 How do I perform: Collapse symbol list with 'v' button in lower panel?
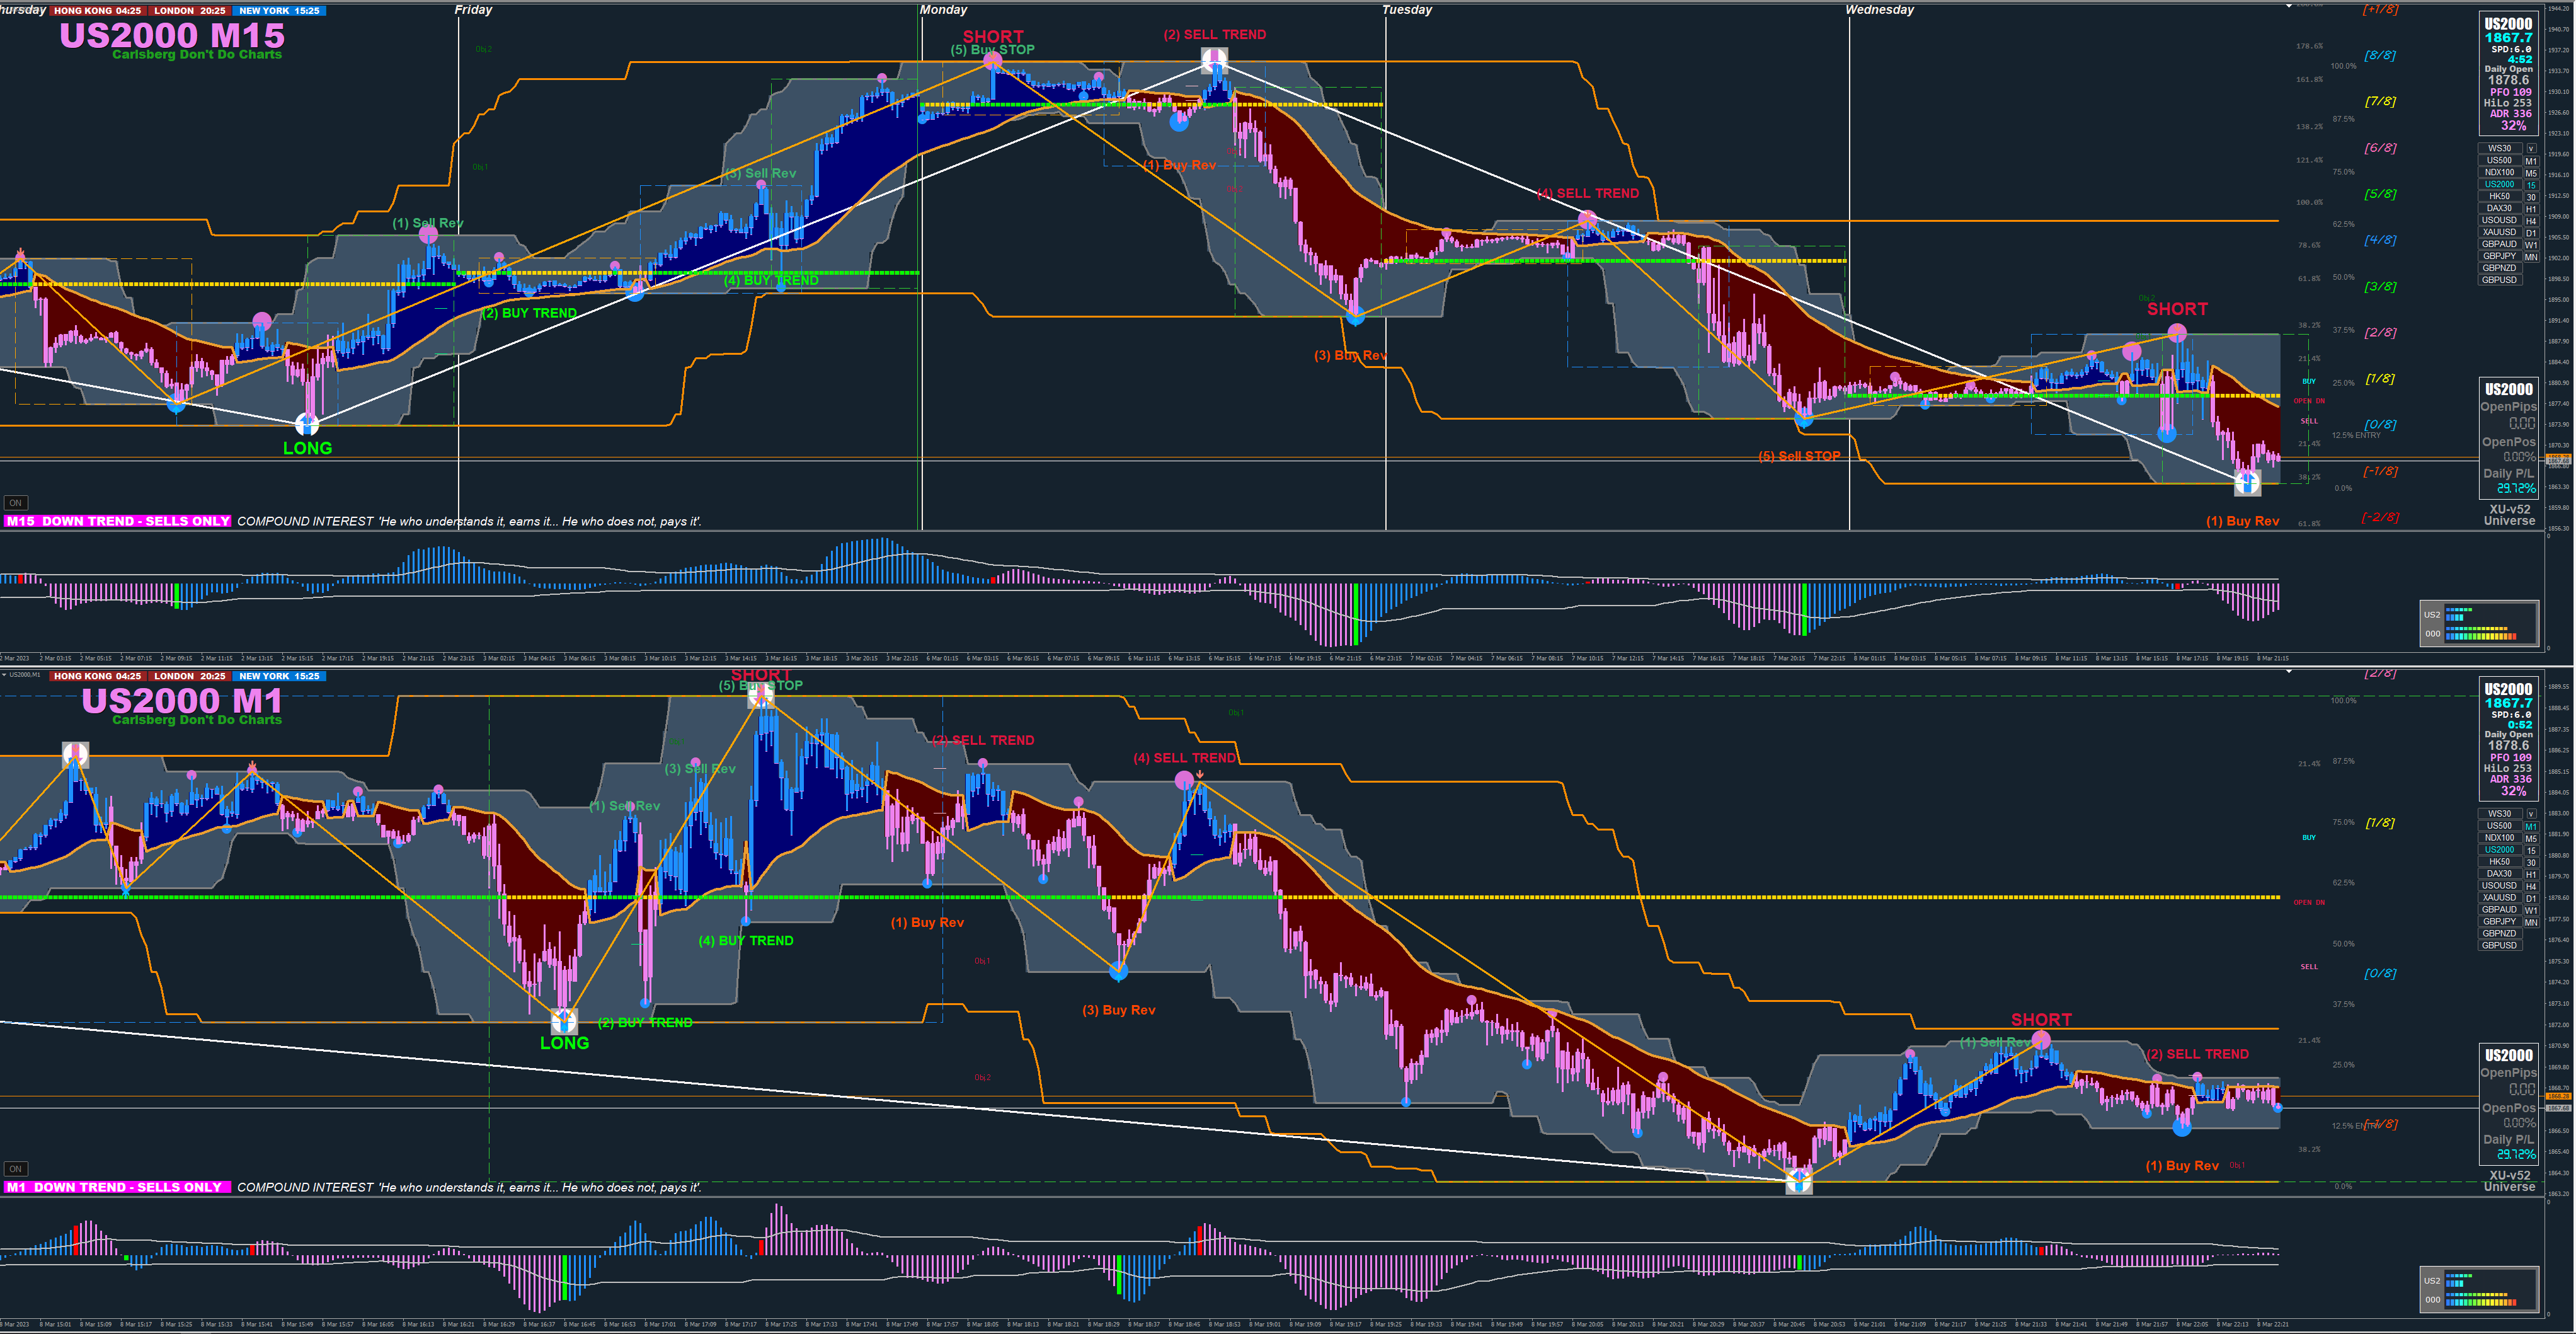(x=2531, y=814)
